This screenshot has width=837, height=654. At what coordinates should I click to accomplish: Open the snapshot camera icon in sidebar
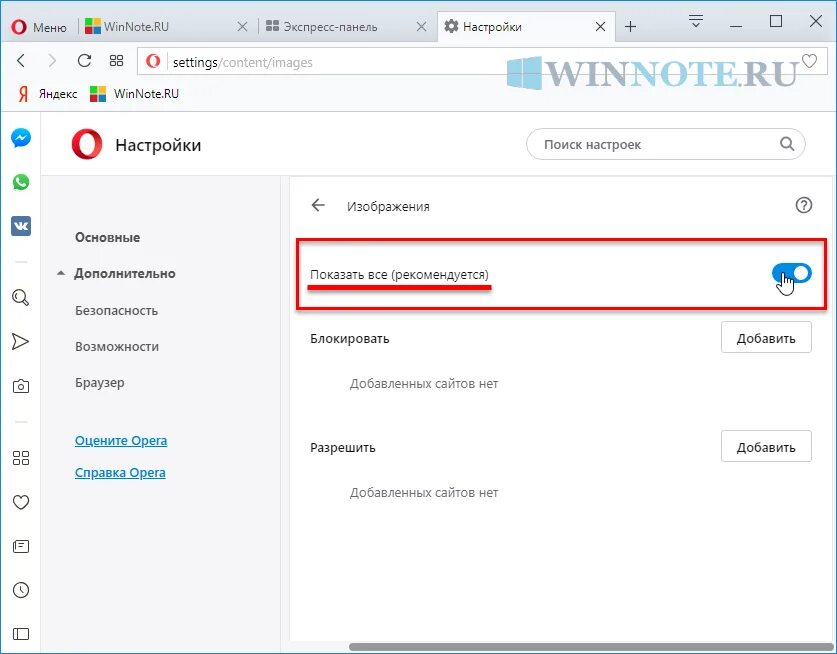coord(21,386)
